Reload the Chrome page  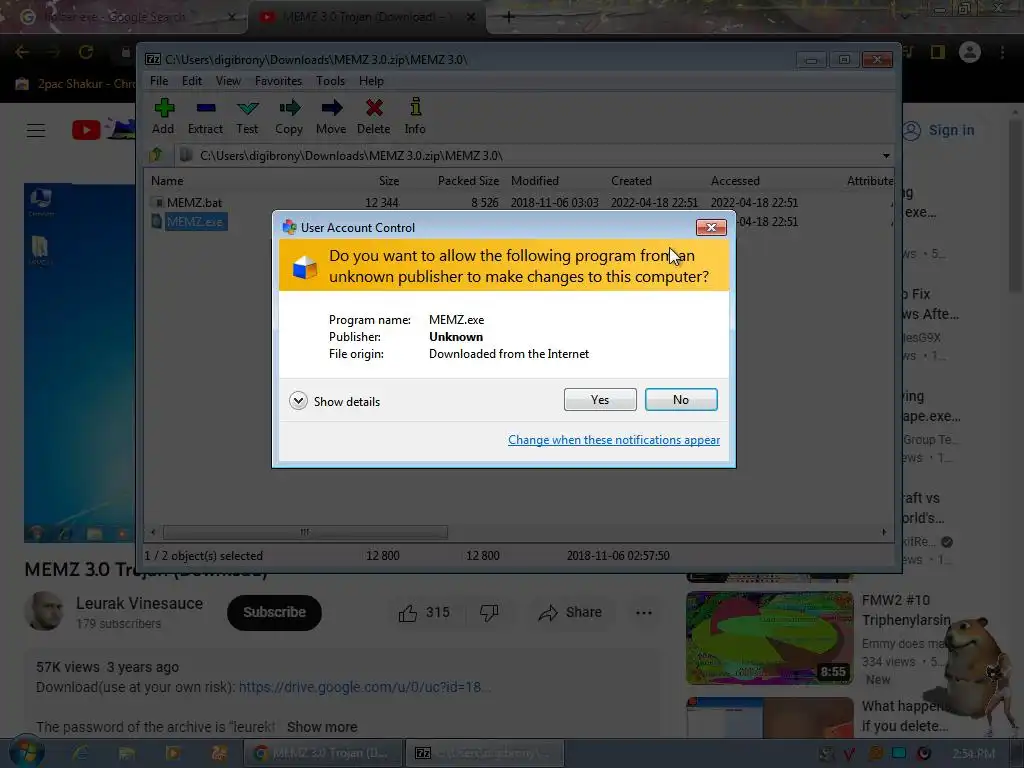(86, 52)
